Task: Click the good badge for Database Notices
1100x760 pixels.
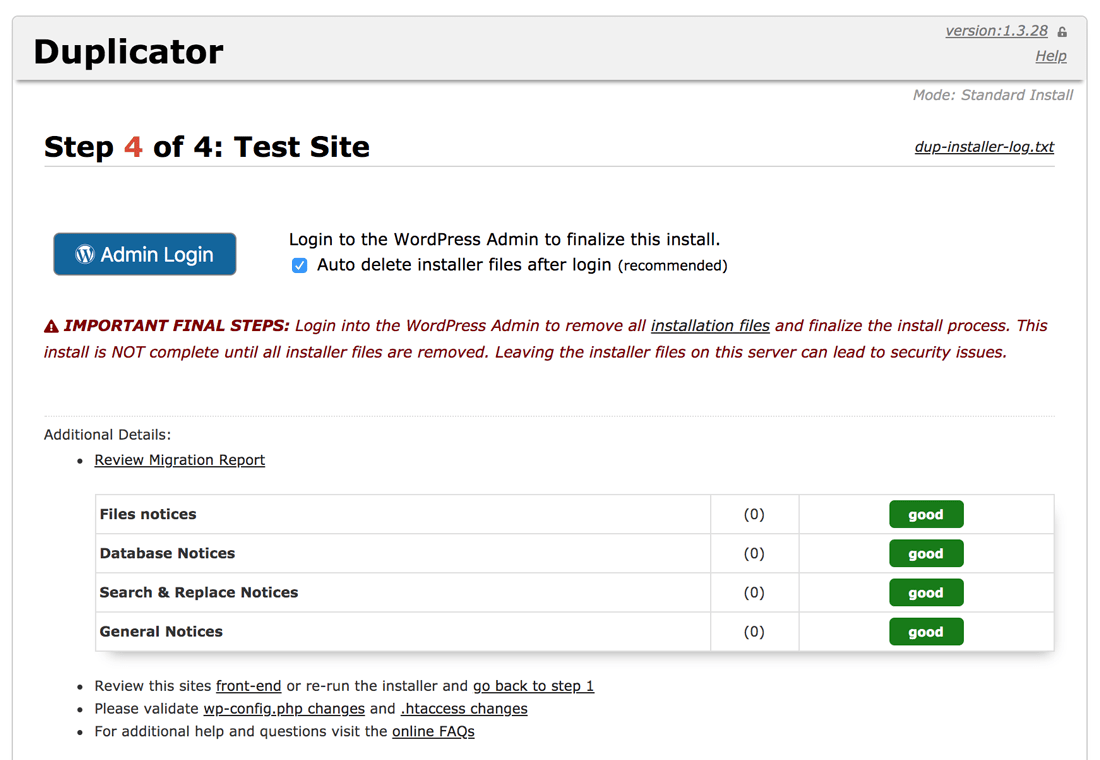Action: pyautogui.click(x=926, y=554)
